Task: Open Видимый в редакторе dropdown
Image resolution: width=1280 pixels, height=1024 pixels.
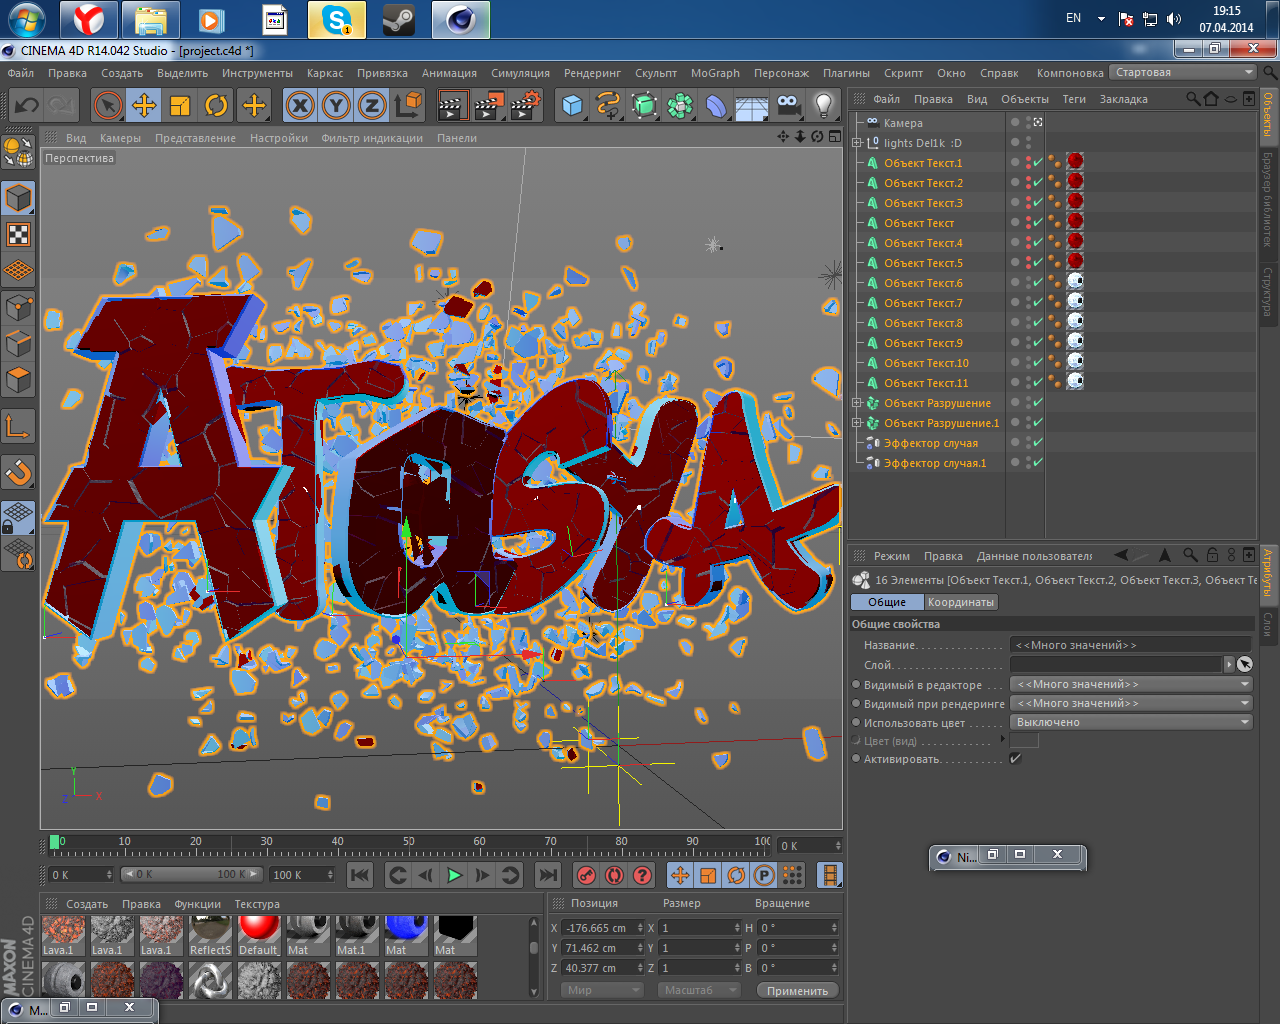Action: (1131, 684)
